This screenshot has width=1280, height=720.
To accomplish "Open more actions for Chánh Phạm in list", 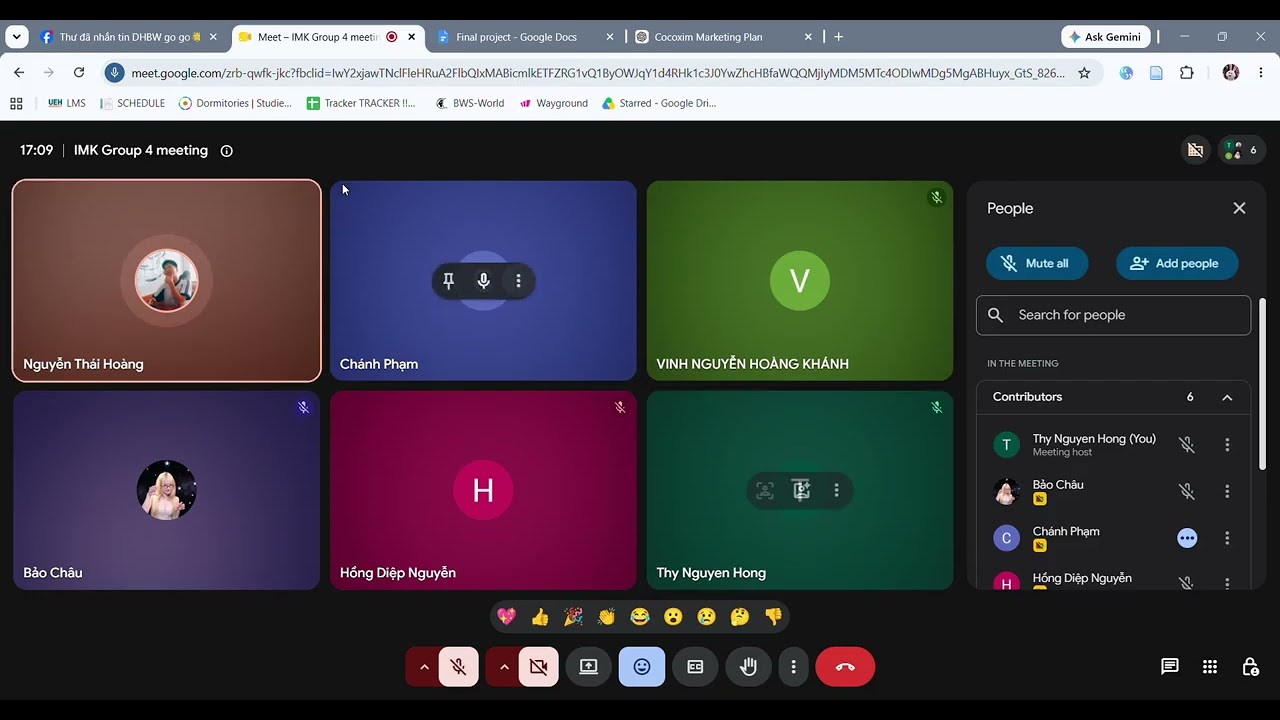I will click(1227, 538).
